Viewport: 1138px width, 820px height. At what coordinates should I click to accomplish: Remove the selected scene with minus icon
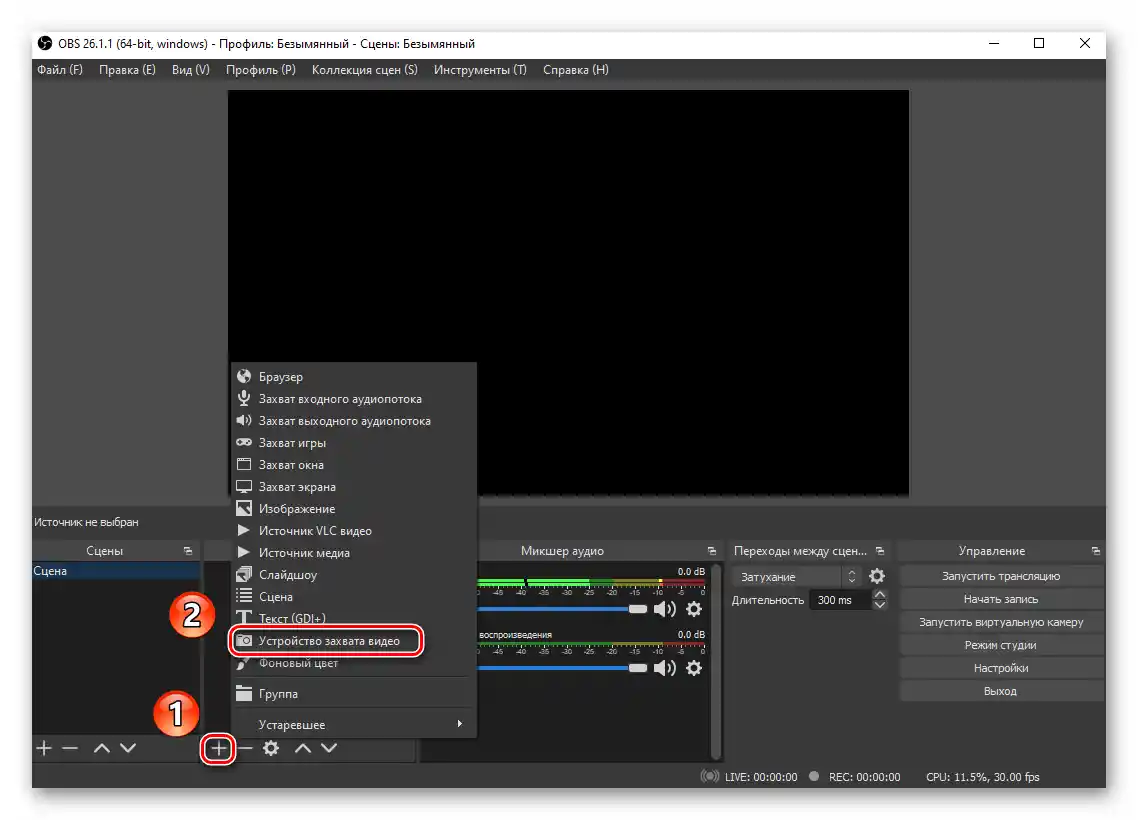70,748
